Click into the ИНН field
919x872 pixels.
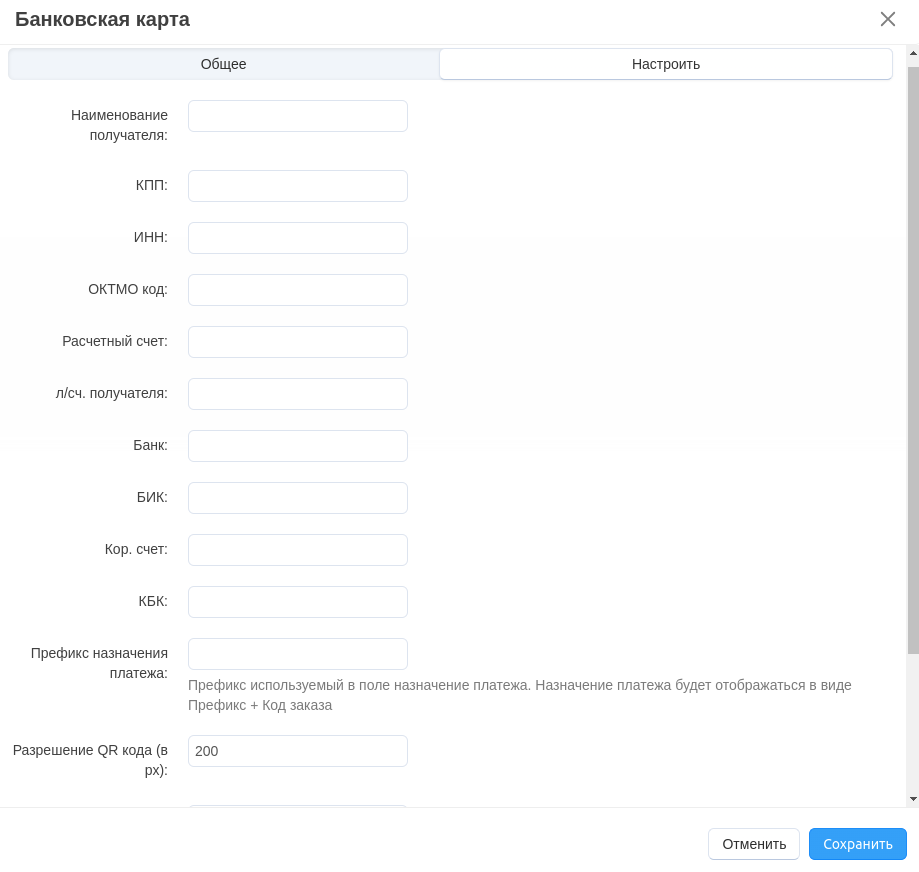tap(298, 238)
